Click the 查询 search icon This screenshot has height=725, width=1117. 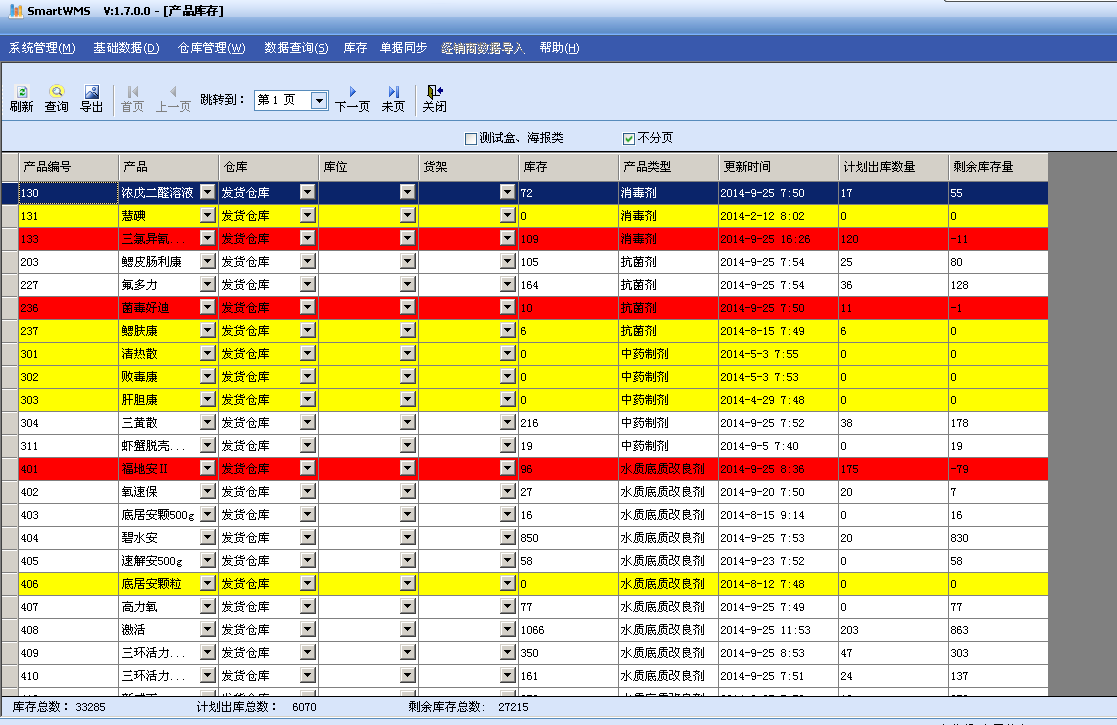click(x=56, y=92)
